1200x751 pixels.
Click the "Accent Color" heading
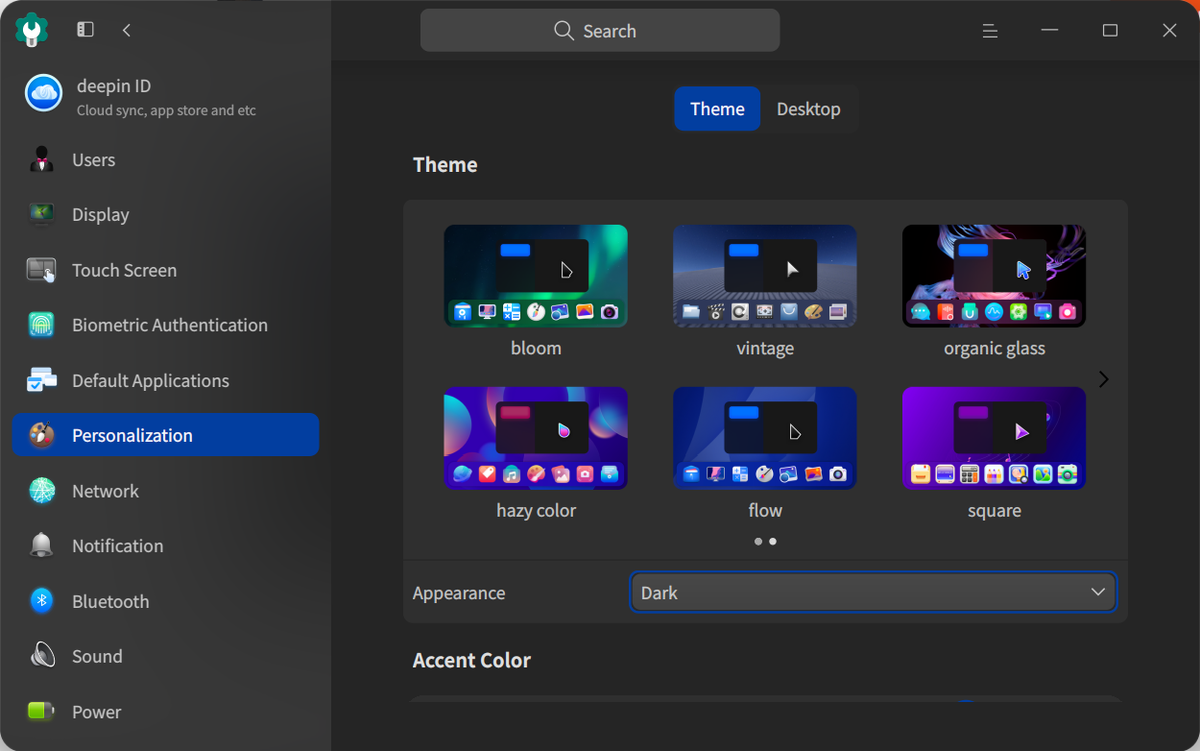472,660
